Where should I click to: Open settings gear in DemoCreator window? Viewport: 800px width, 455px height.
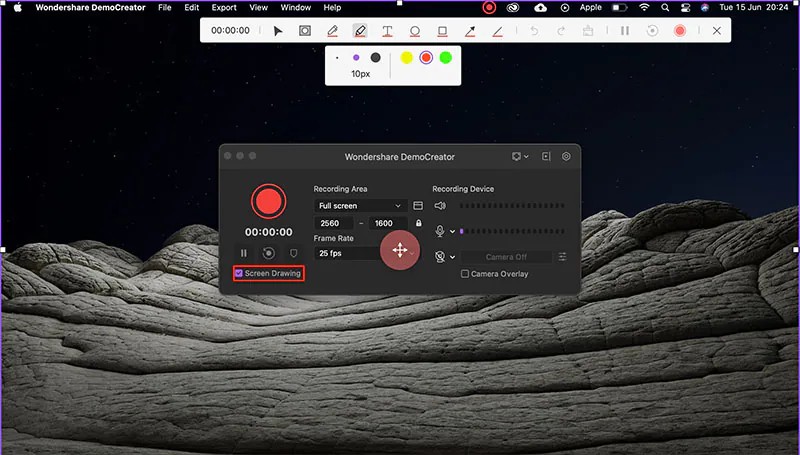(566, 157)
